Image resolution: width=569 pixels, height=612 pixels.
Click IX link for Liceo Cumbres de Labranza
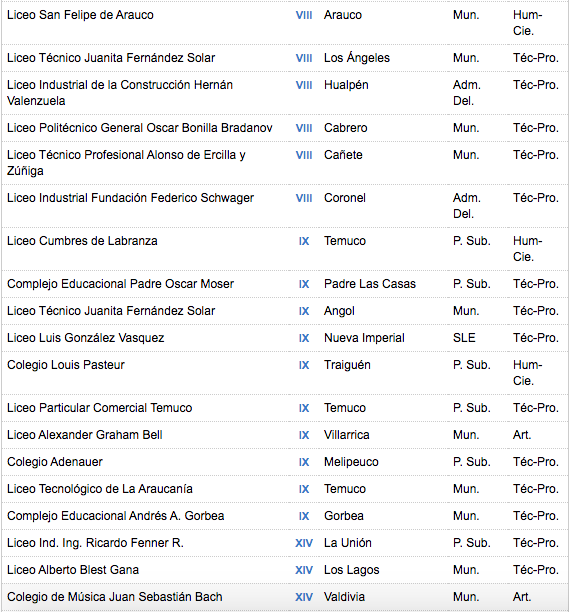click(x=304, y=241)
